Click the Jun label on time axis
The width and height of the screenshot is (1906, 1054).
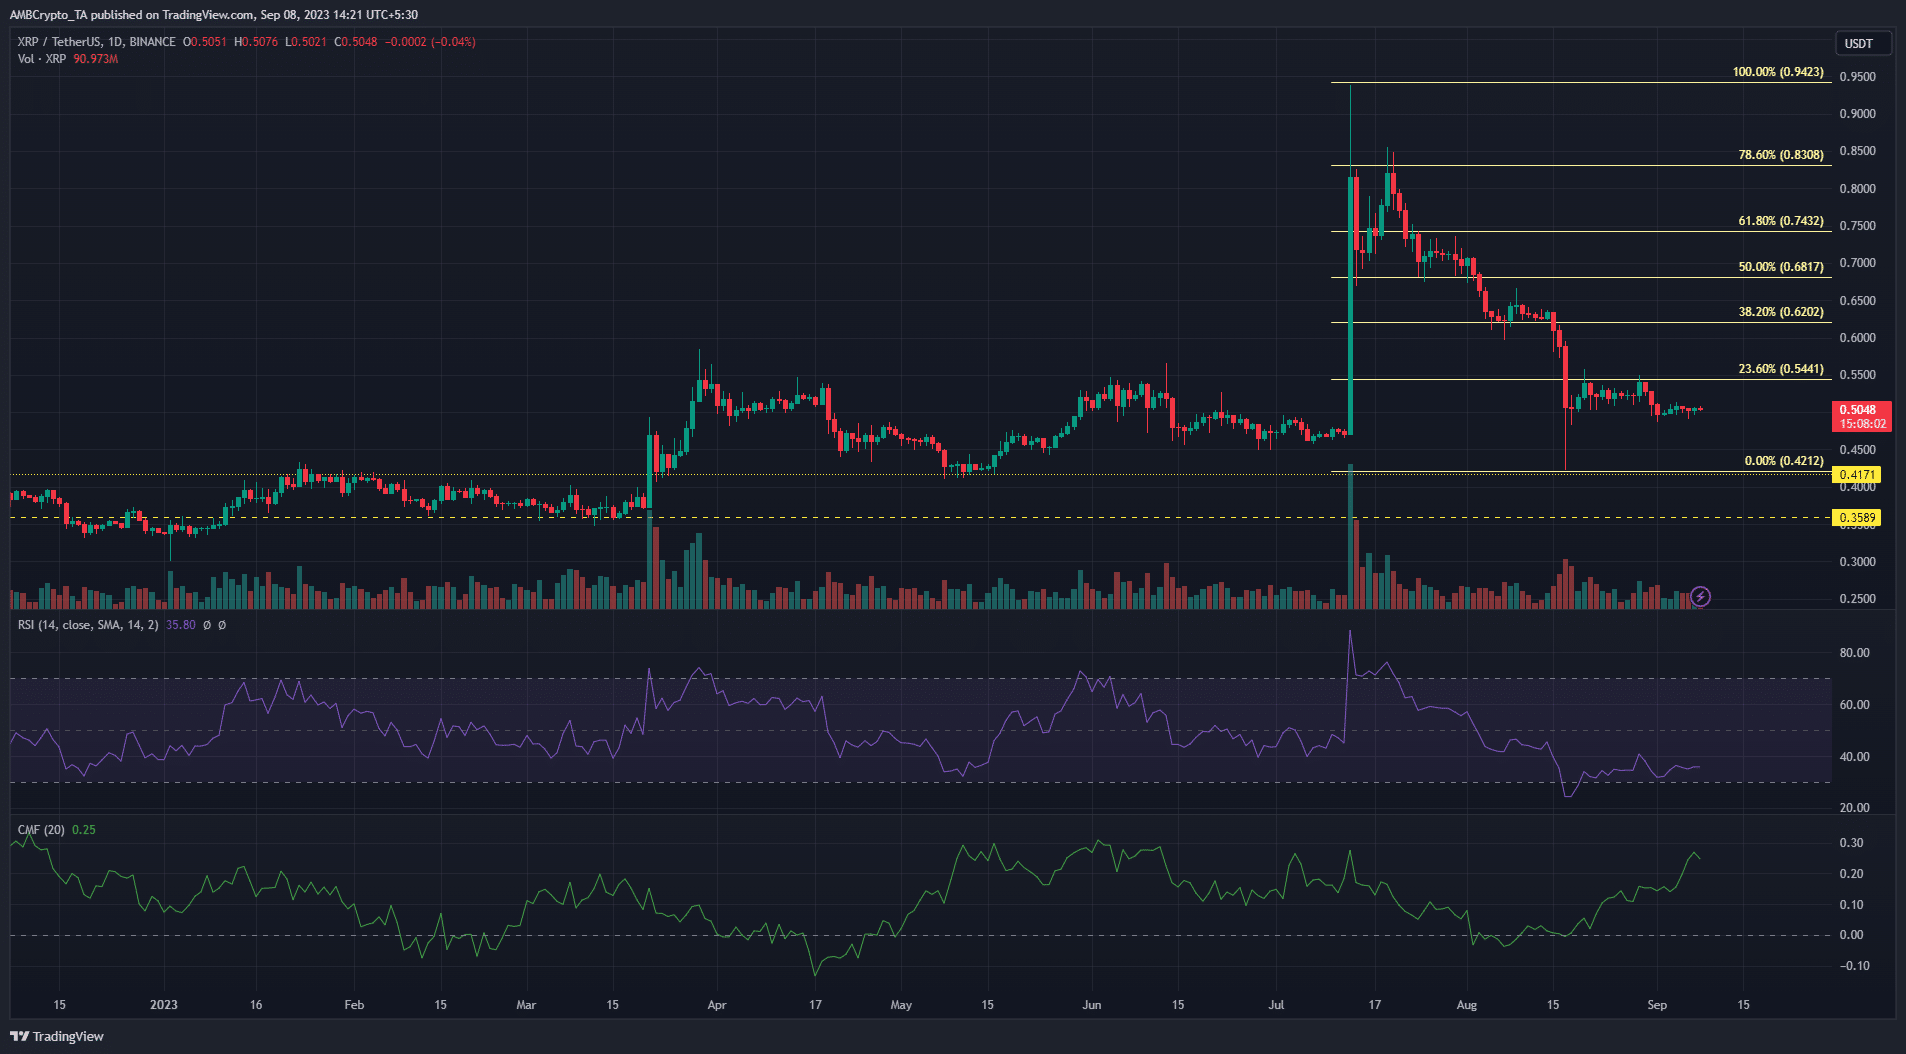click(1092, 1005)
